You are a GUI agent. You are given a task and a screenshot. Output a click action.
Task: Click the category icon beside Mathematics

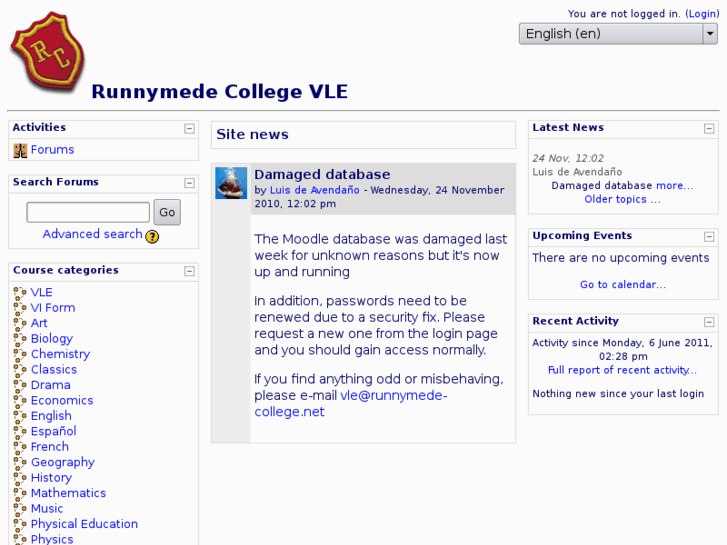click(20, 493)
